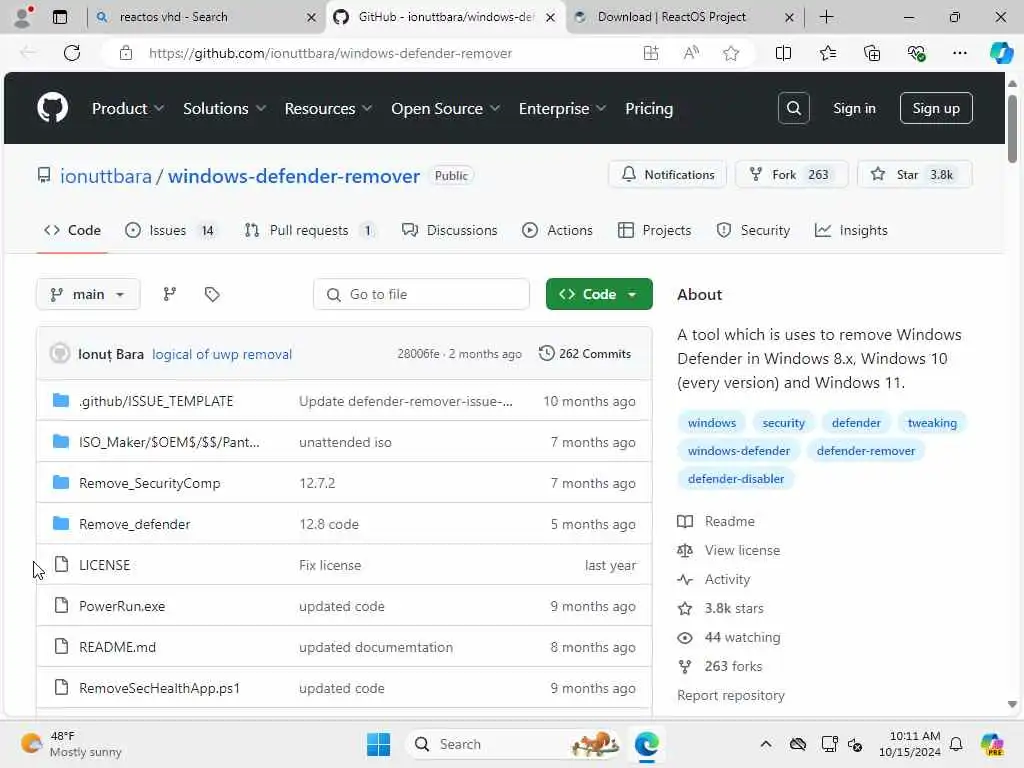Switch to the Insights tab

click(x=851, y=230)
